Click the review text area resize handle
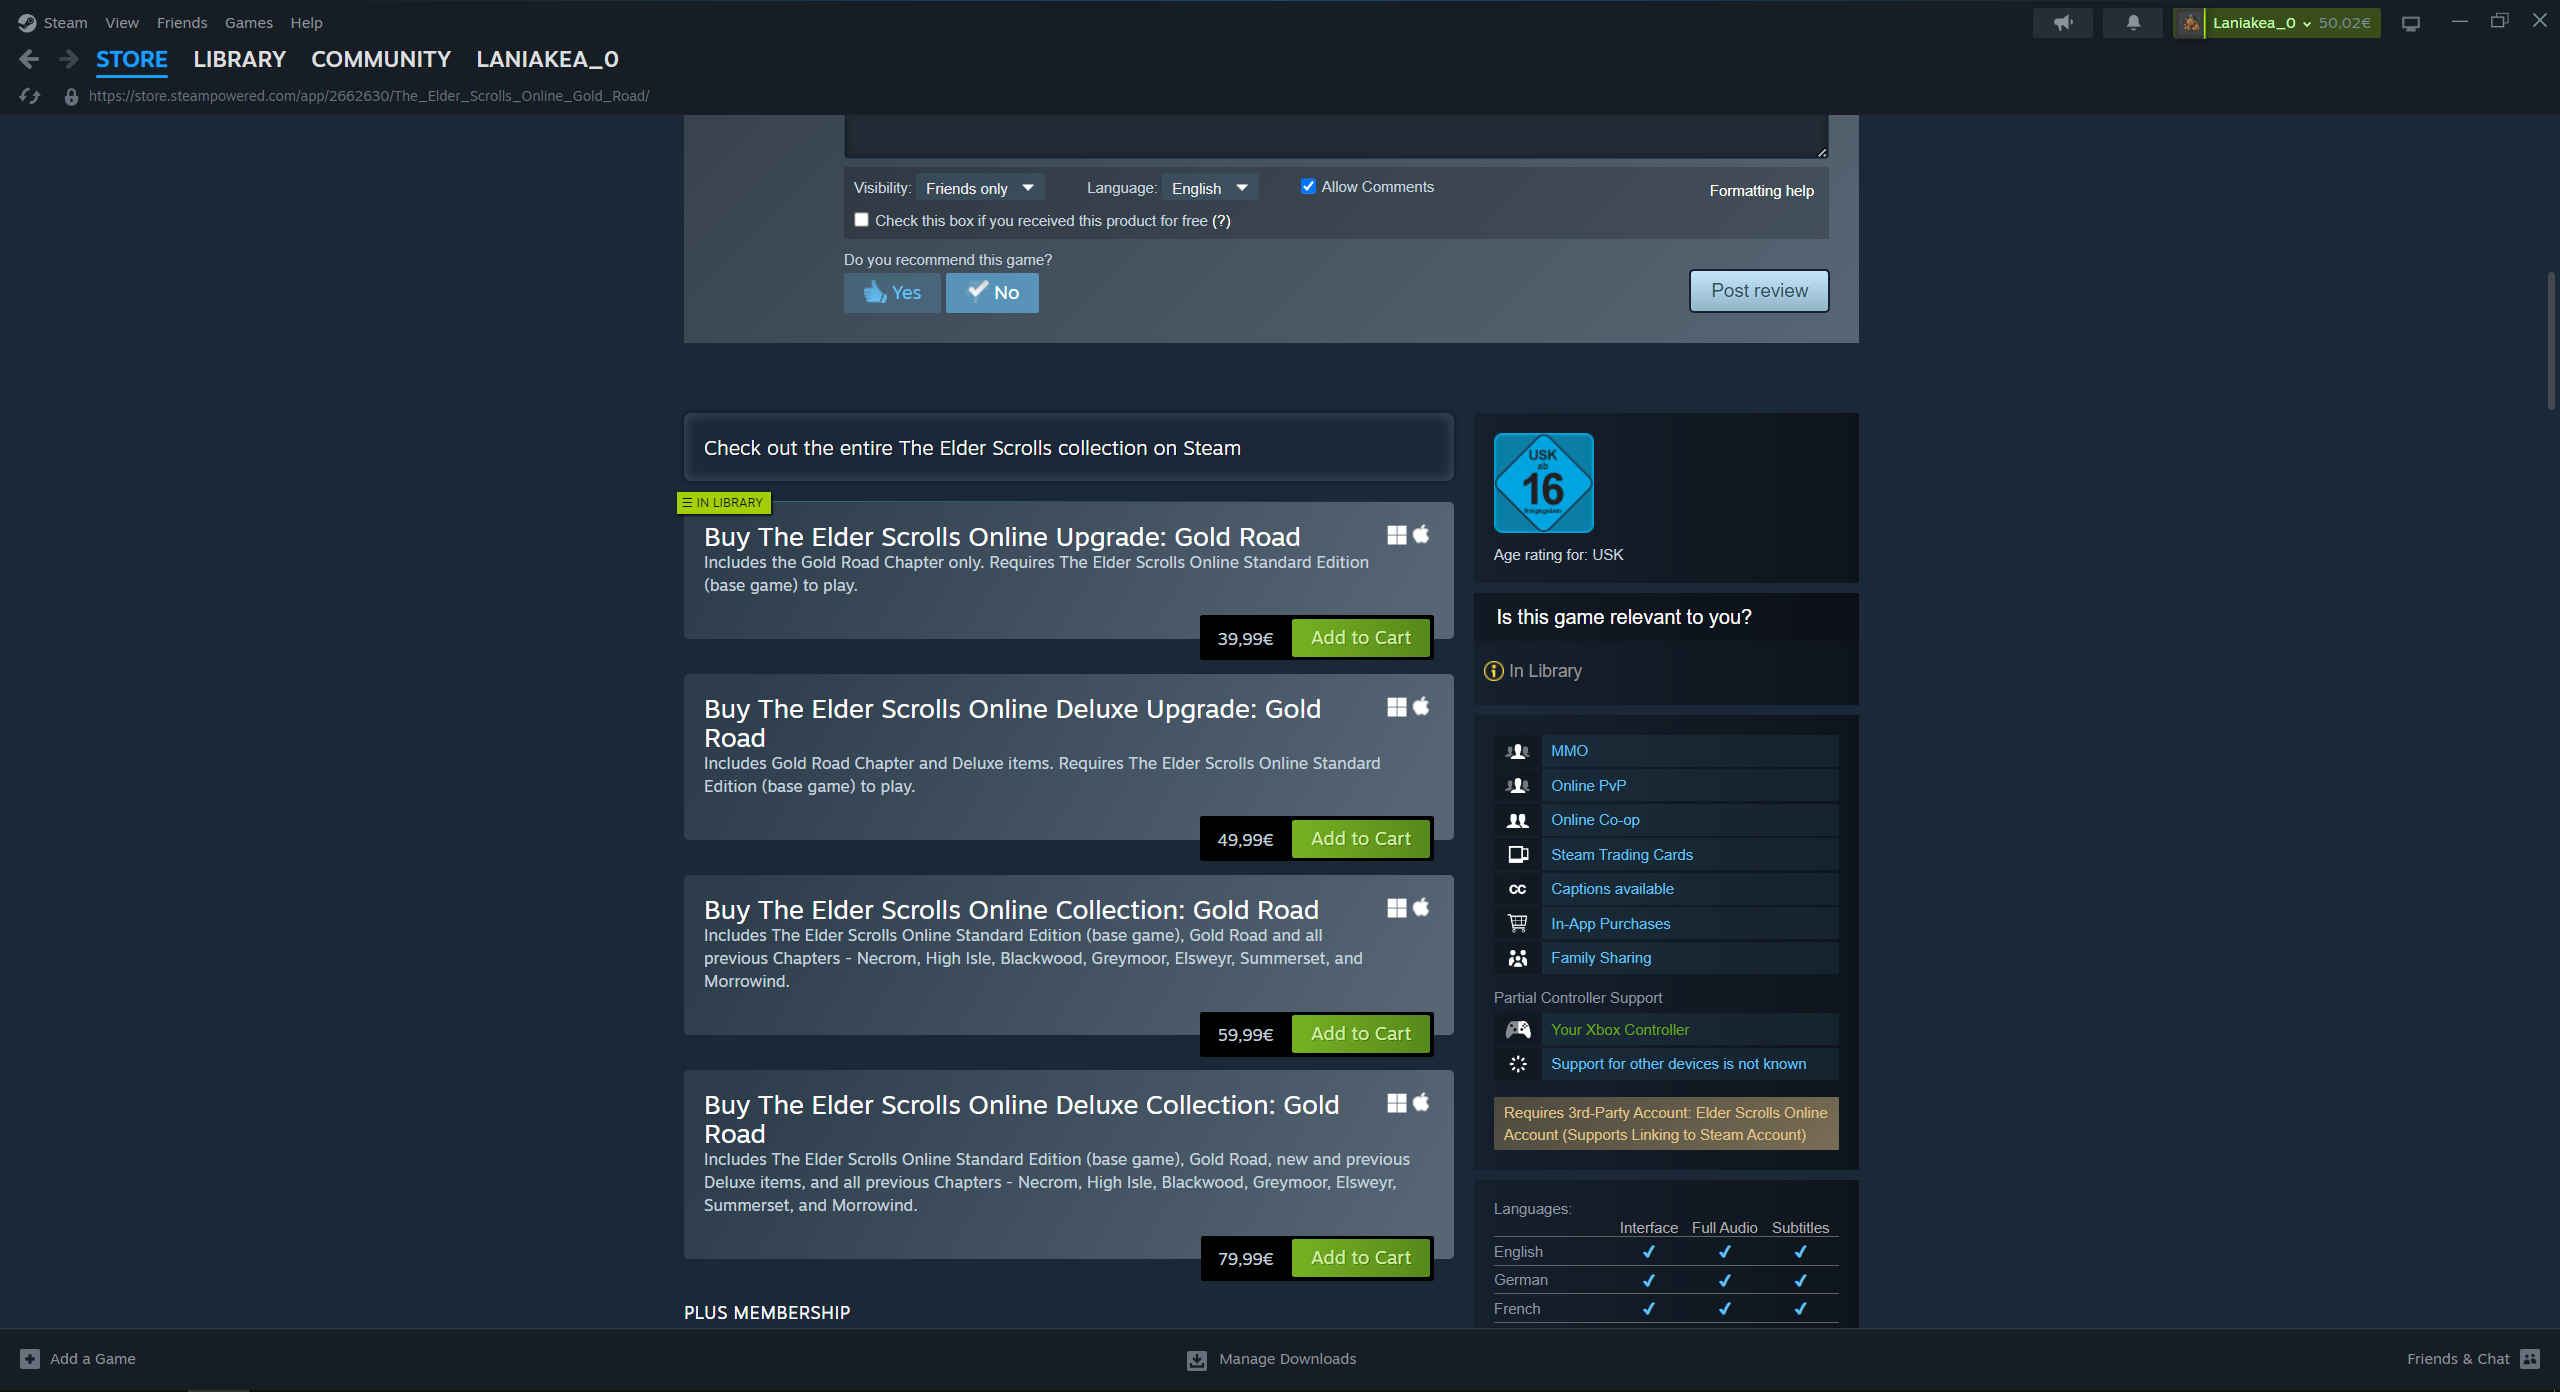The width and height of the screenshot is (2560, 1392). [1821, 152]
